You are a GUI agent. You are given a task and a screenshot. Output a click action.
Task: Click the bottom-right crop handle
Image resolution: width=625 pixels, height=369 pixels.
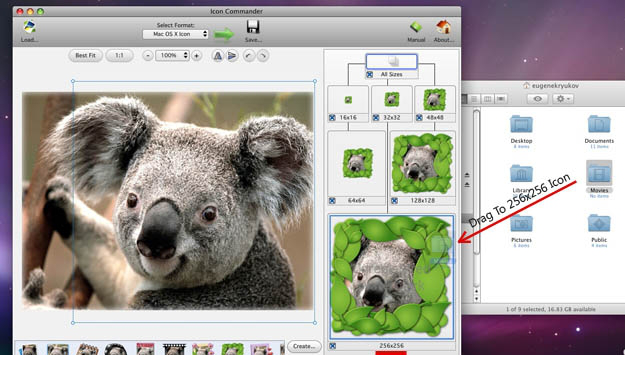(315, 323)
